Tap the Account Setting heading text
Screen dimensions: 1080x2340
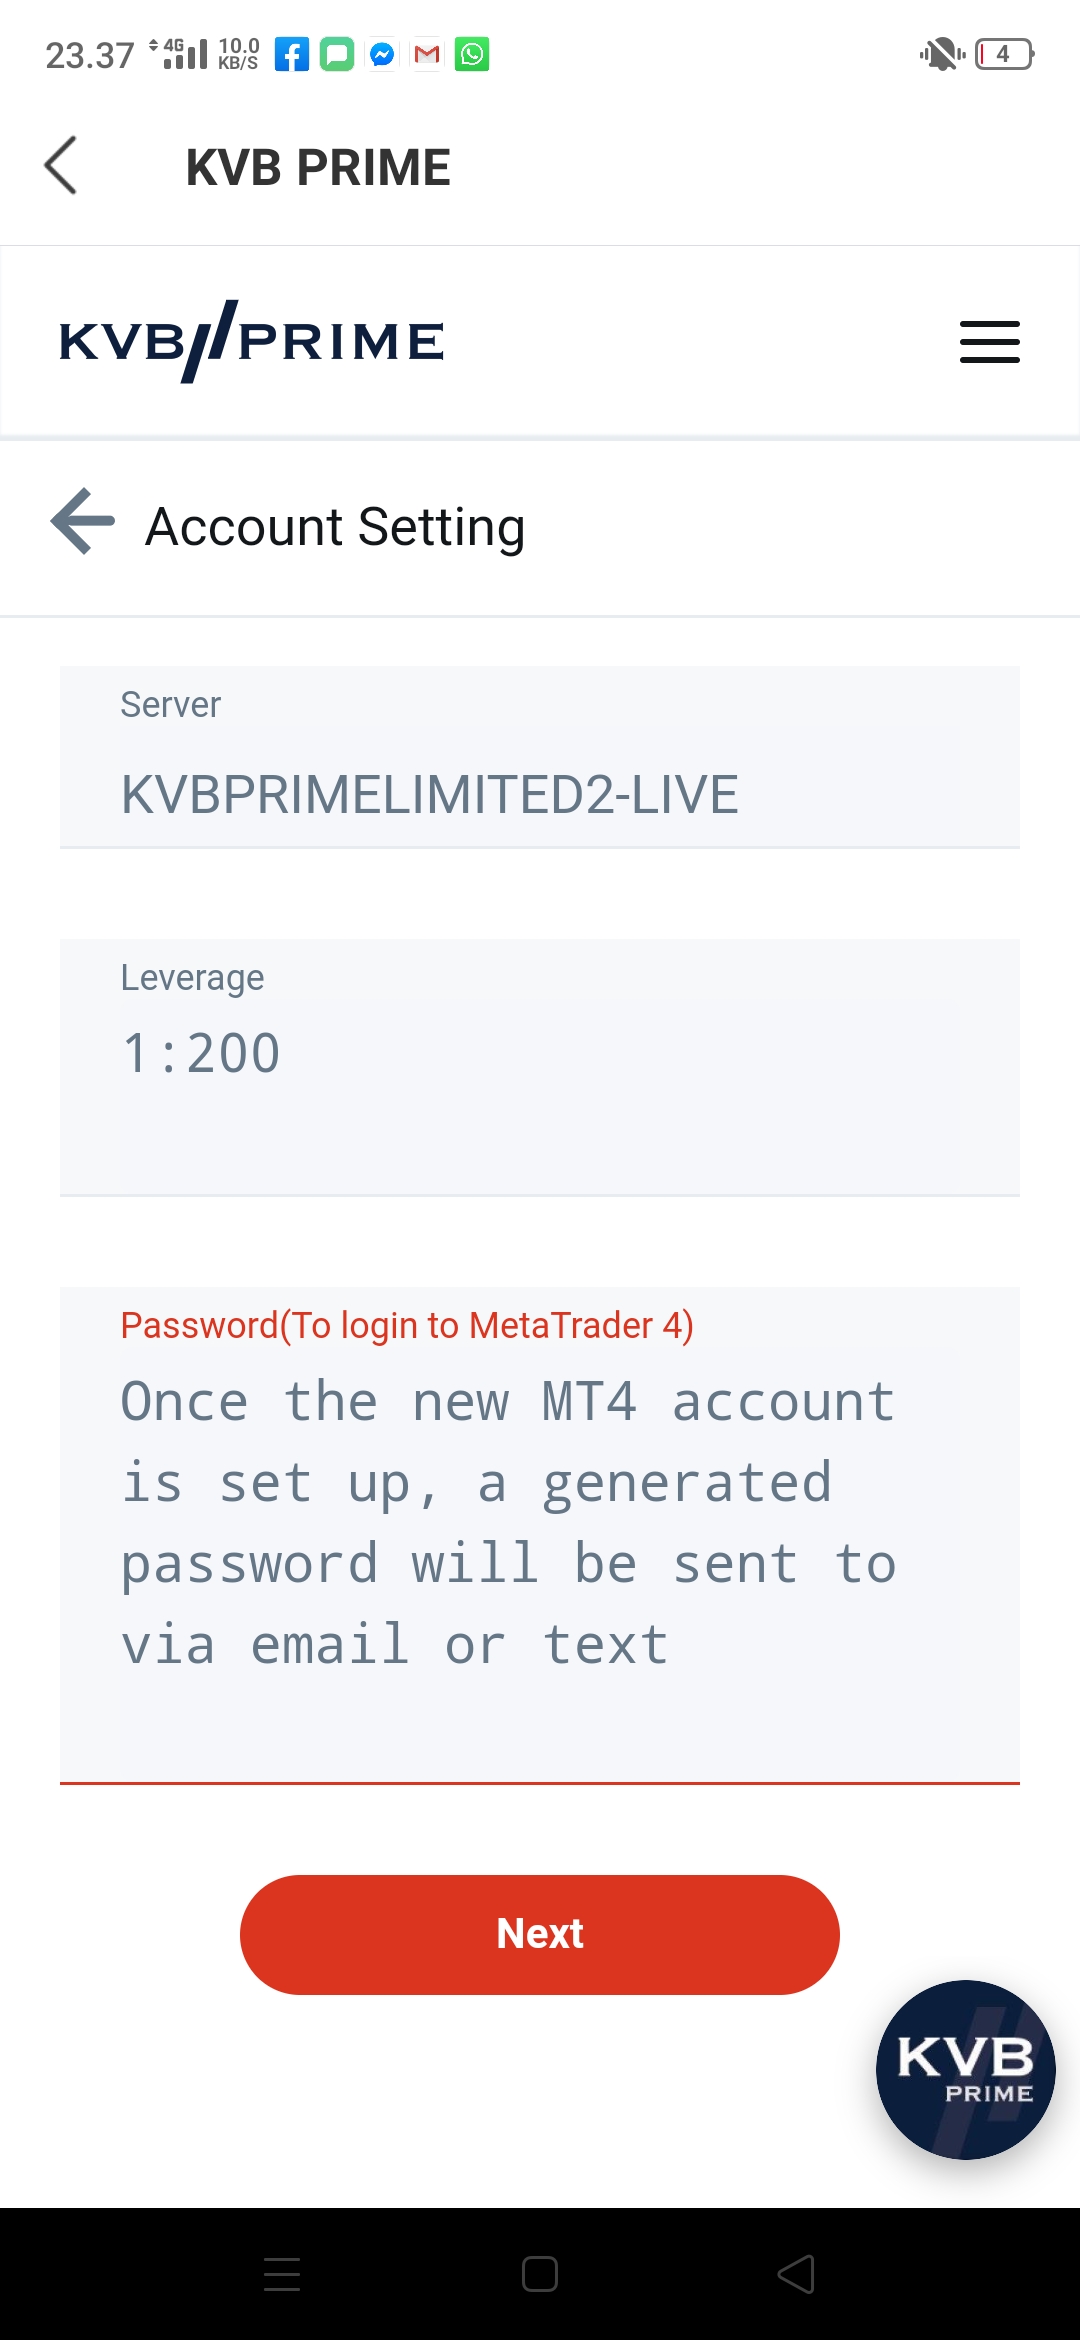335,527
